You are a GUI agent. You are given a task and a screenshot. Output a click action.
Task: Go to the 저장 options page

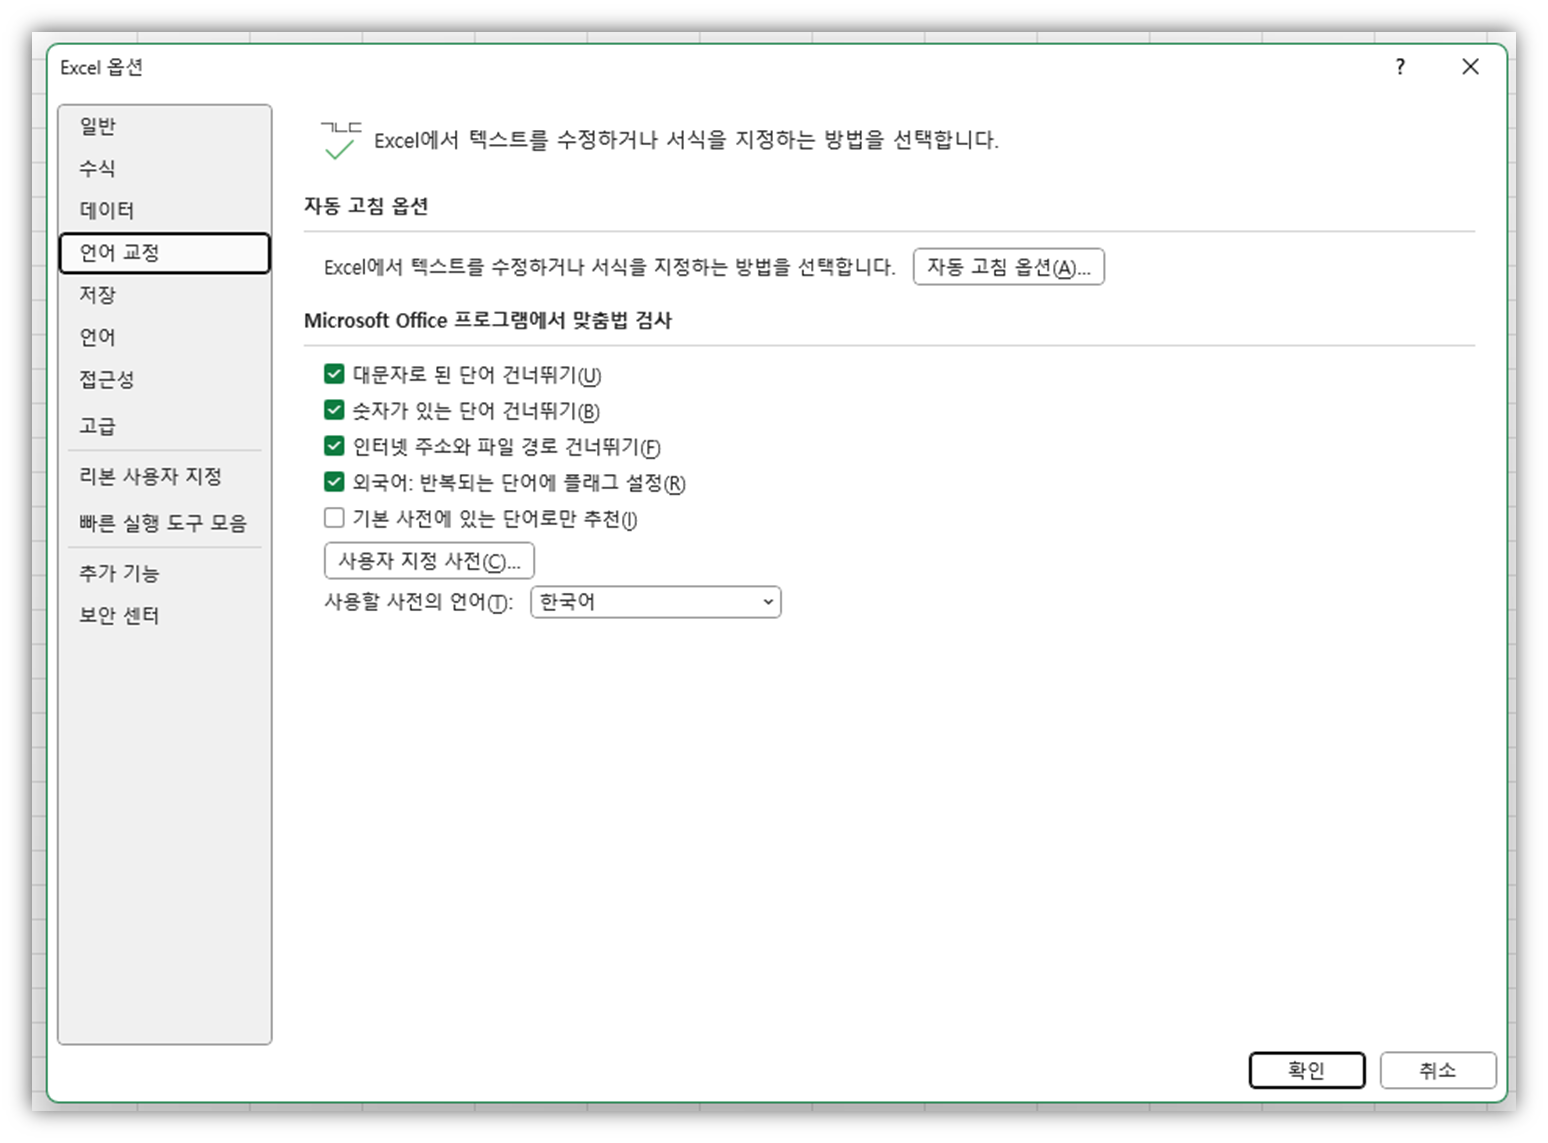96,294
